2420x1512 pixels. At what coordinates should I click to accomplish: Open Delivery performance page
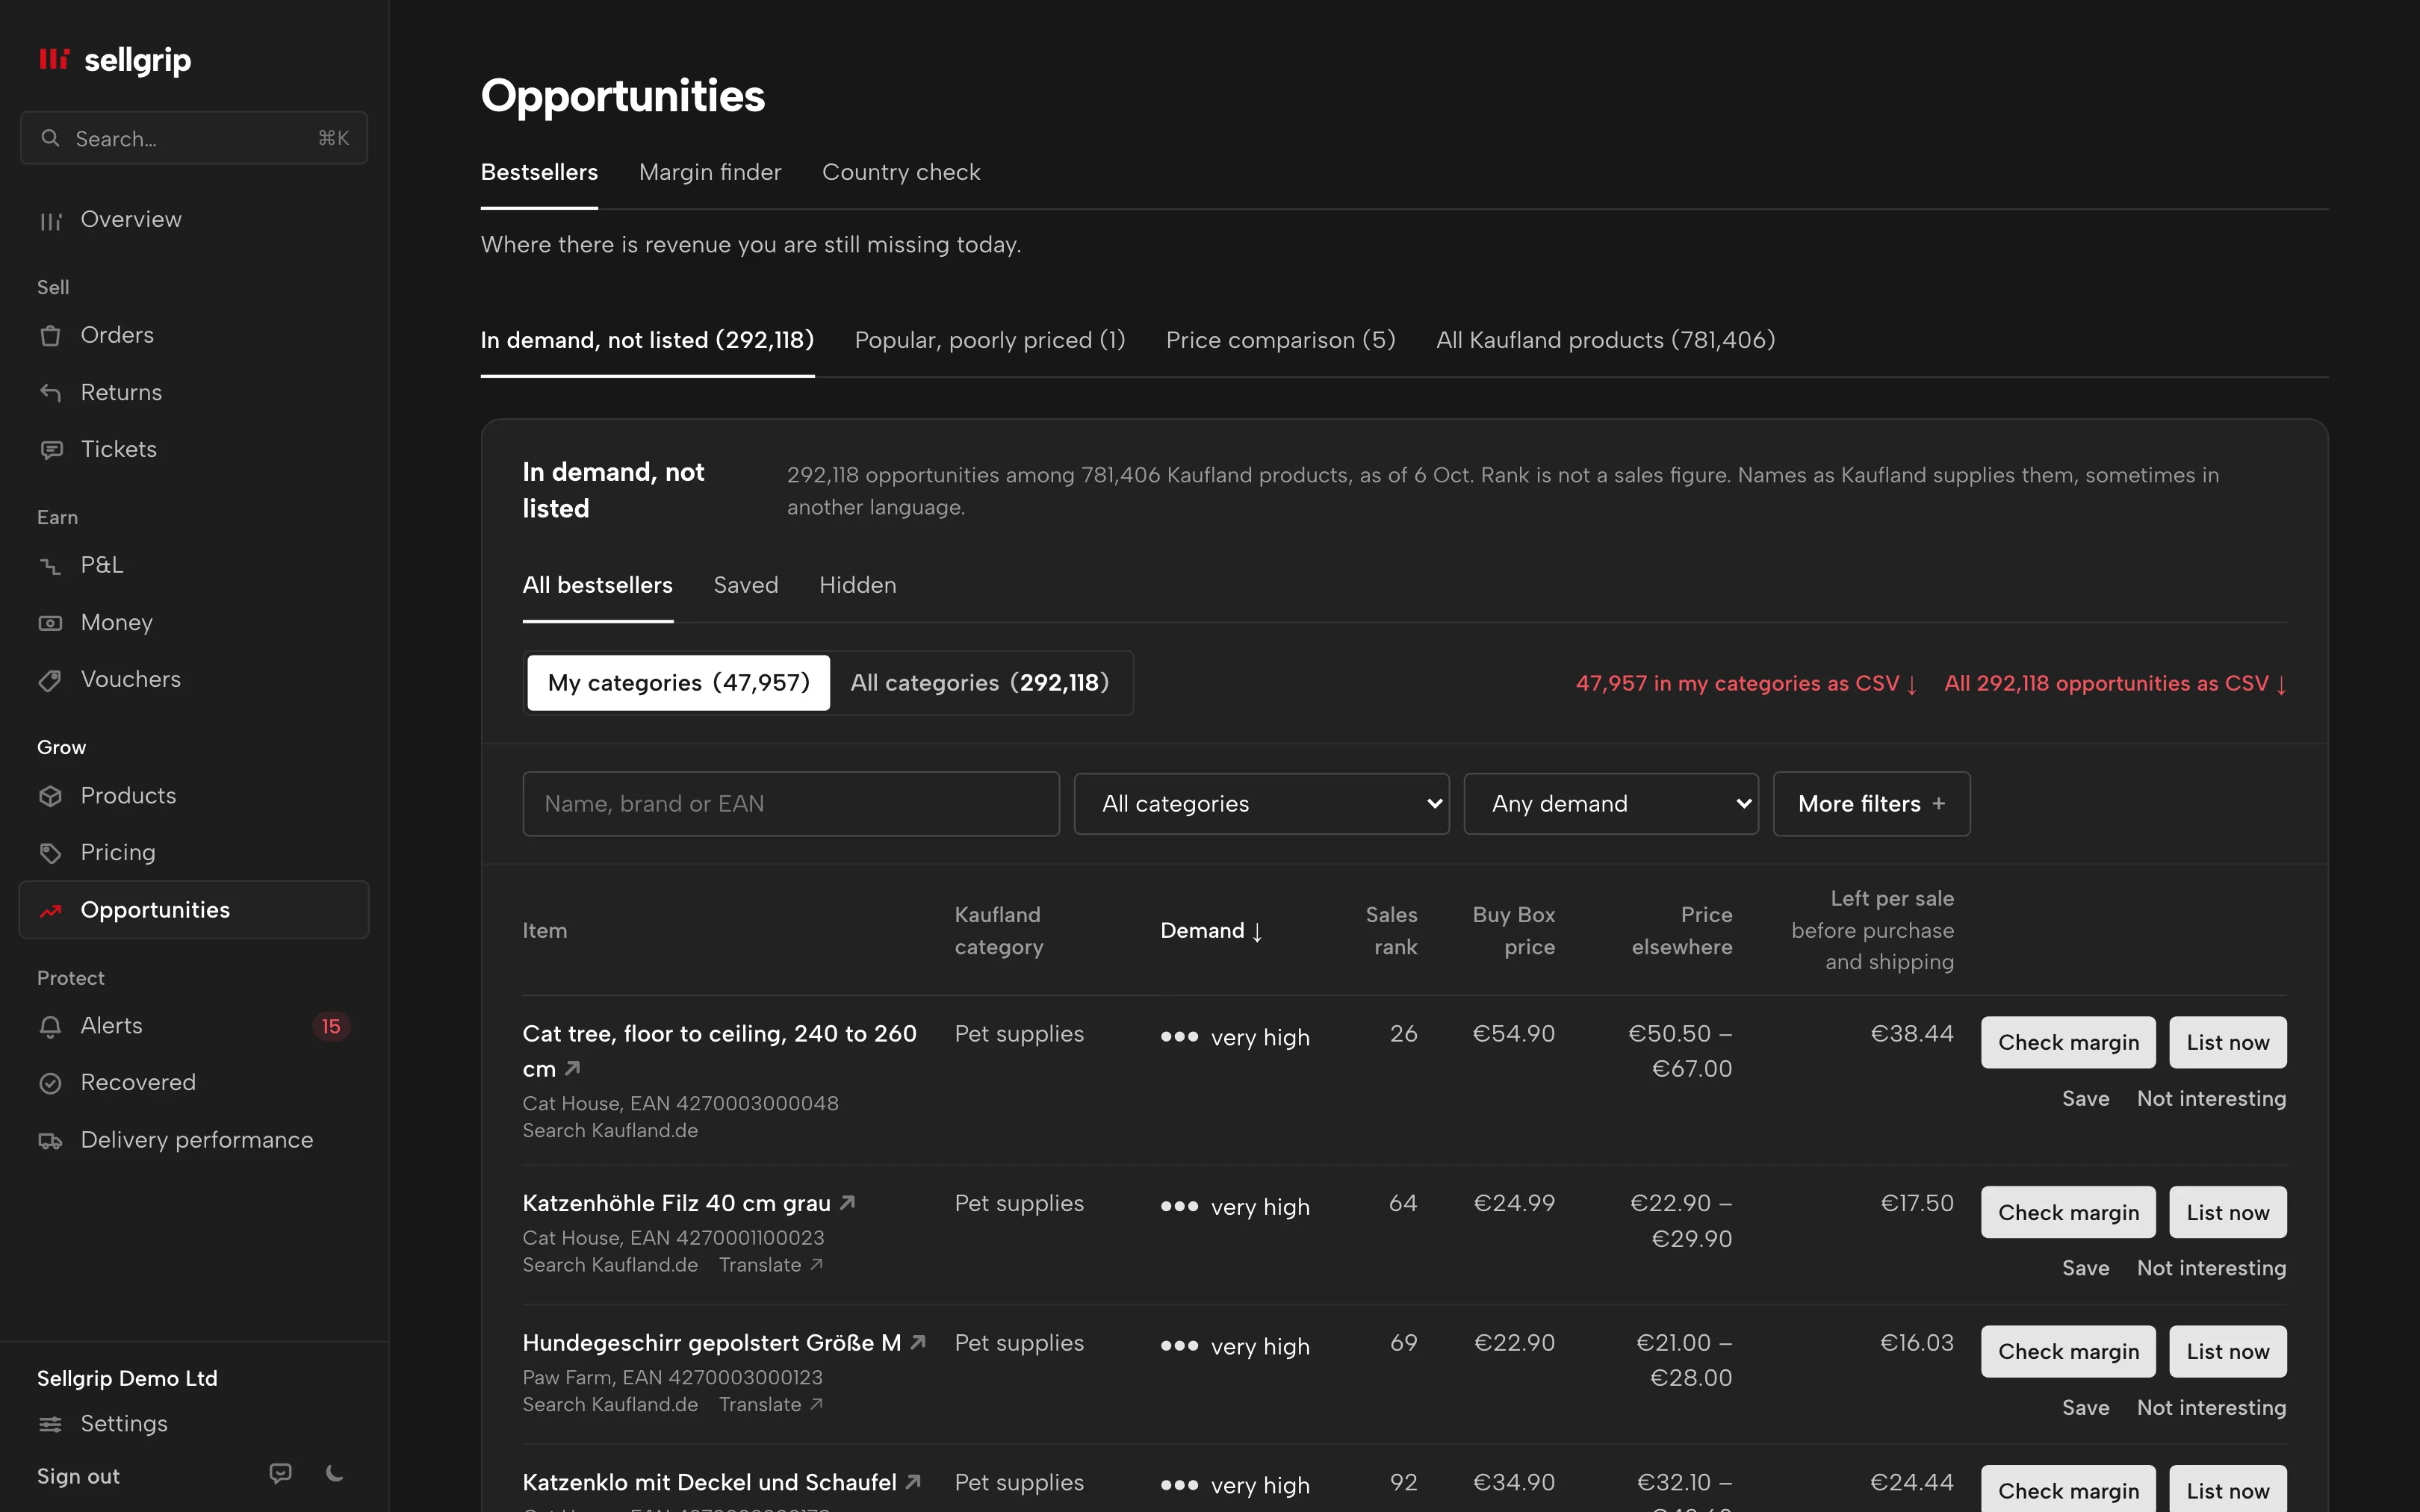coord(194,1140)
